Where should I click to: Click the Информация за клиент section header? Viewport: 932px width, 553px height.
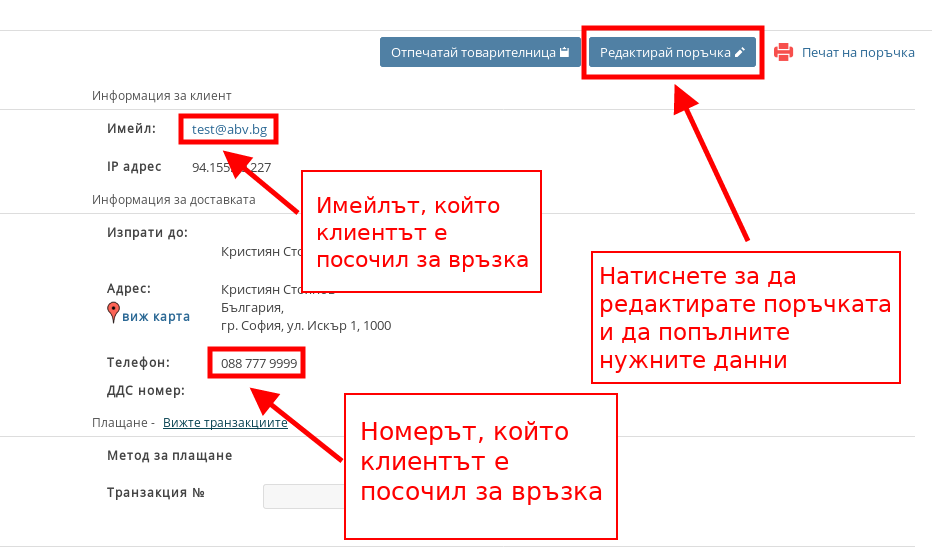click(162, 96)
